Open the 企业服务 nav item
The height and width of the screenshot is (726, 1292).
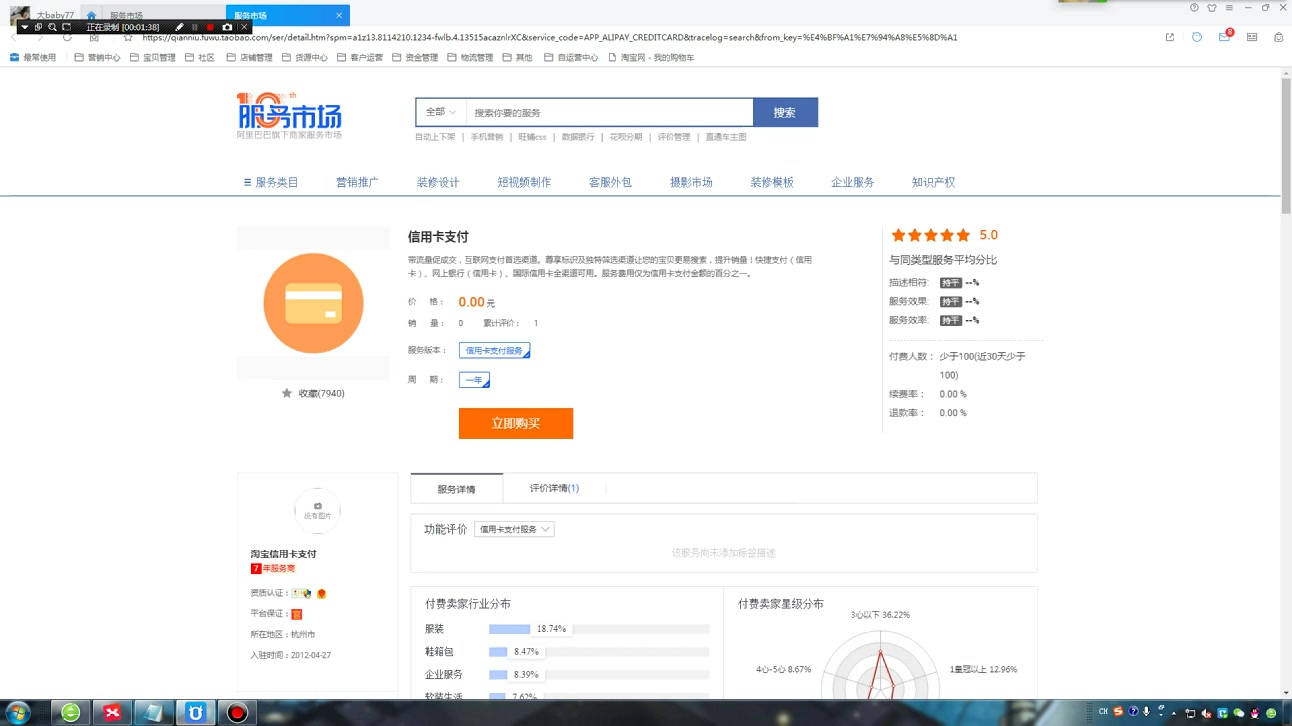click(853, 182)
